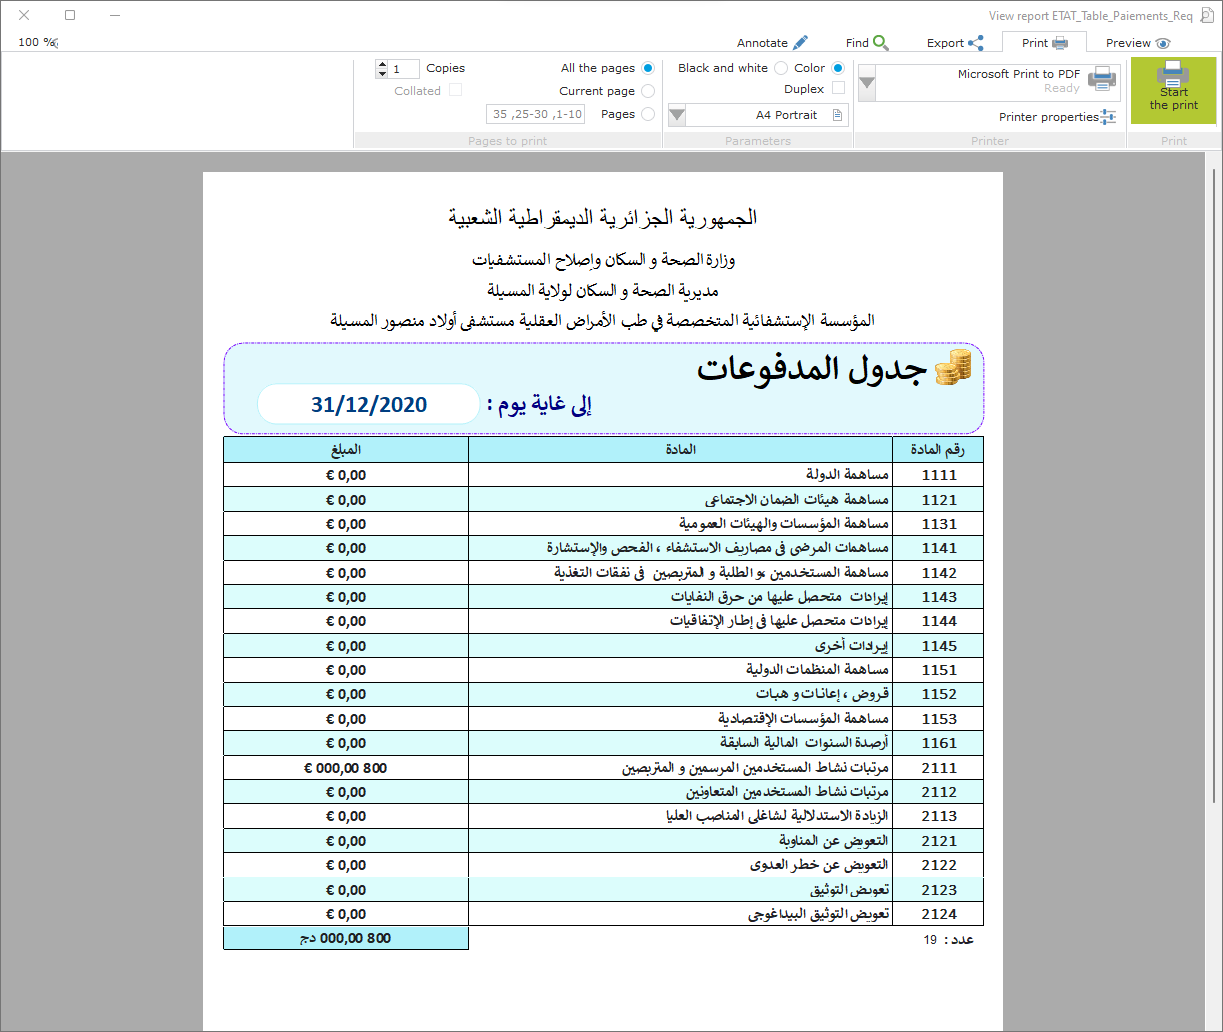The image size is (1223, 1032).
Task: Click the Start the print button
Action: coord(1173,90)
